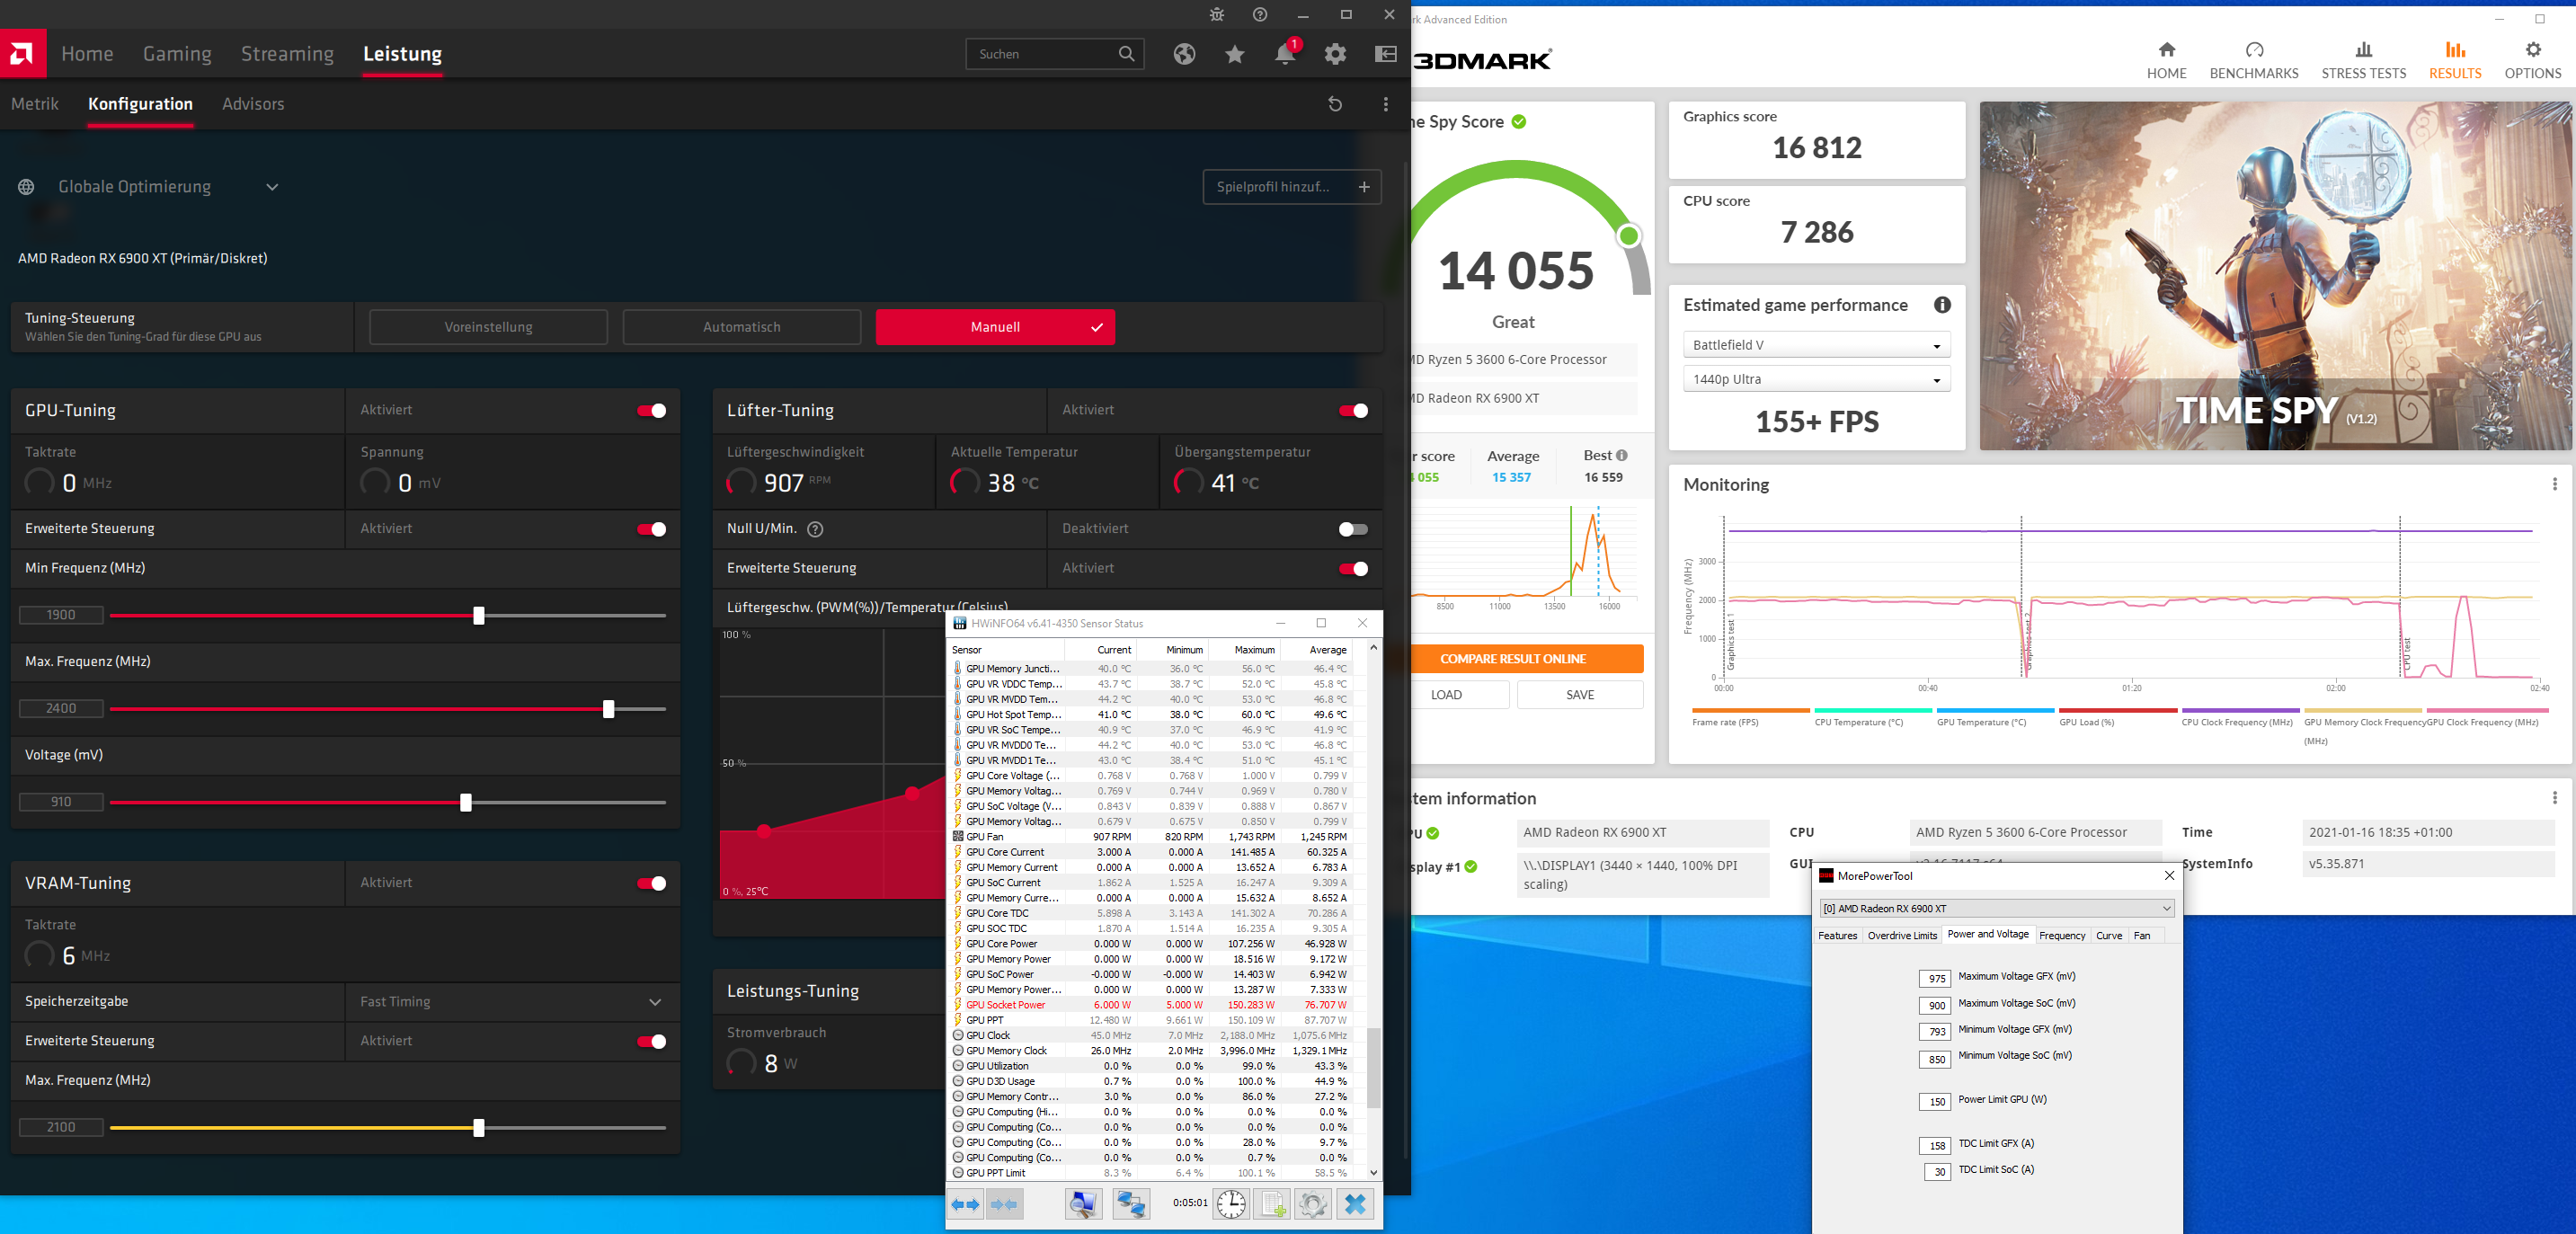The width and height of the screenshot is (2576, 1234).
Task: Switch to the Home tab in Radeon
Action: coord(87,54)
